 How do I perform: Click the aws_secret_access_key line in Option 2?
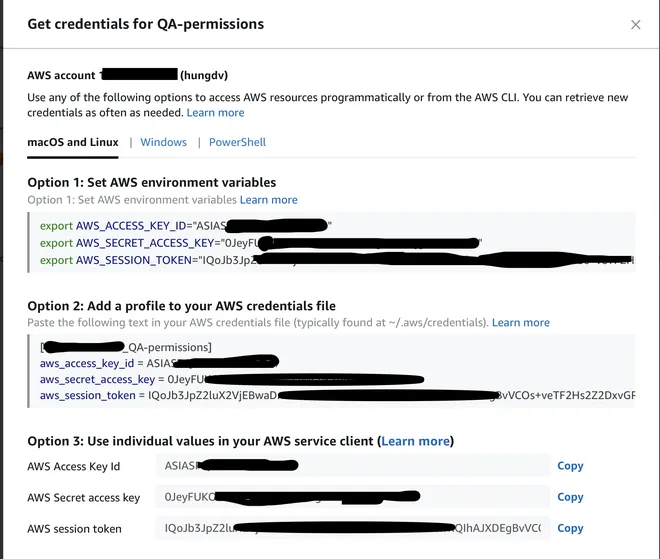pyautogui.click(x=232, y=379)
